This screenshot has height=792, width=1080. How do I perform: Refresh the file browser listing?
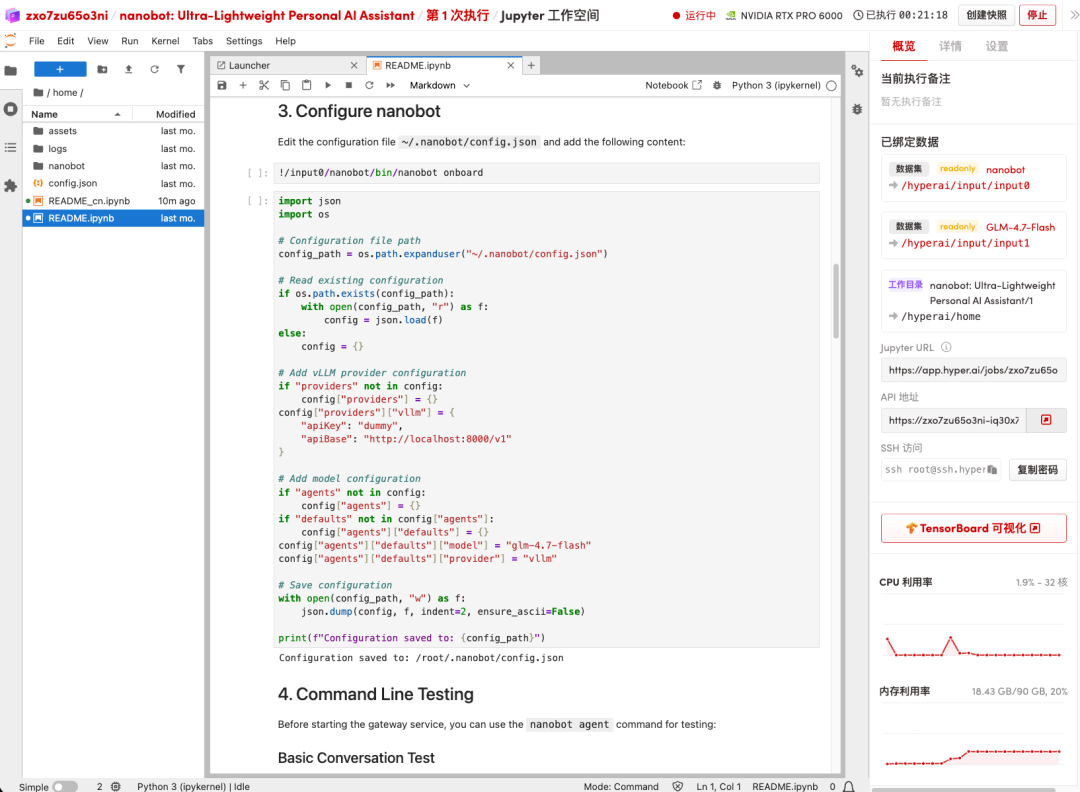154,69
